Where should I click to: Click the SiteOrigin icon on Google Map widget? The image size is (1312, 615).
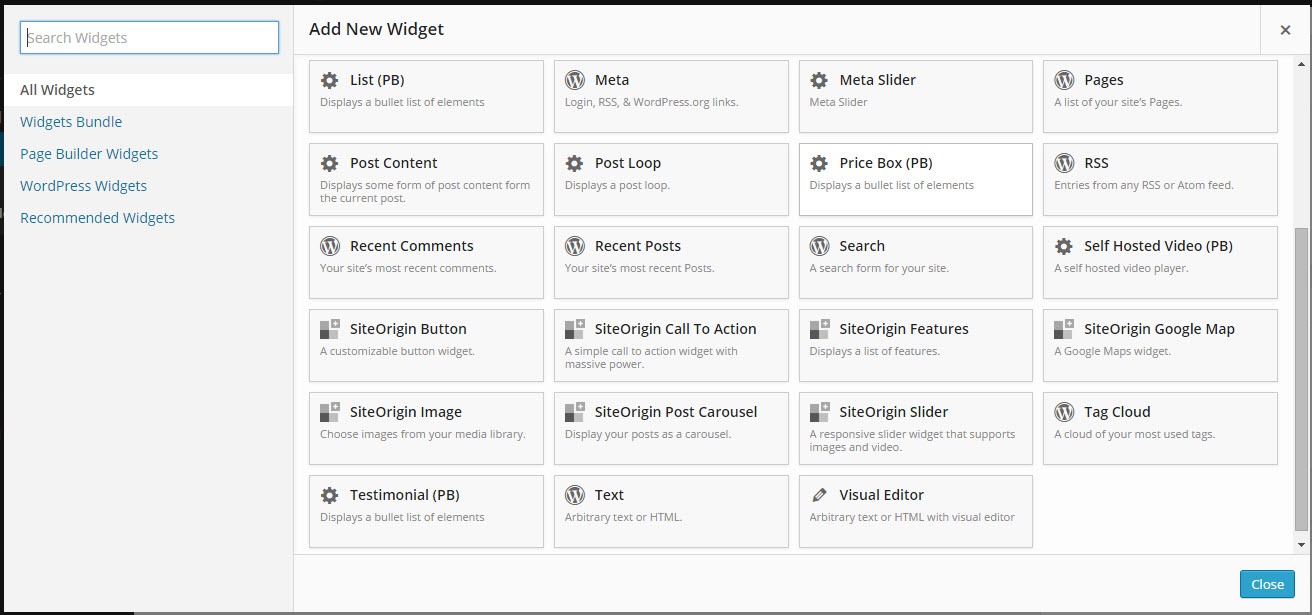click(x=1064, y=329)
